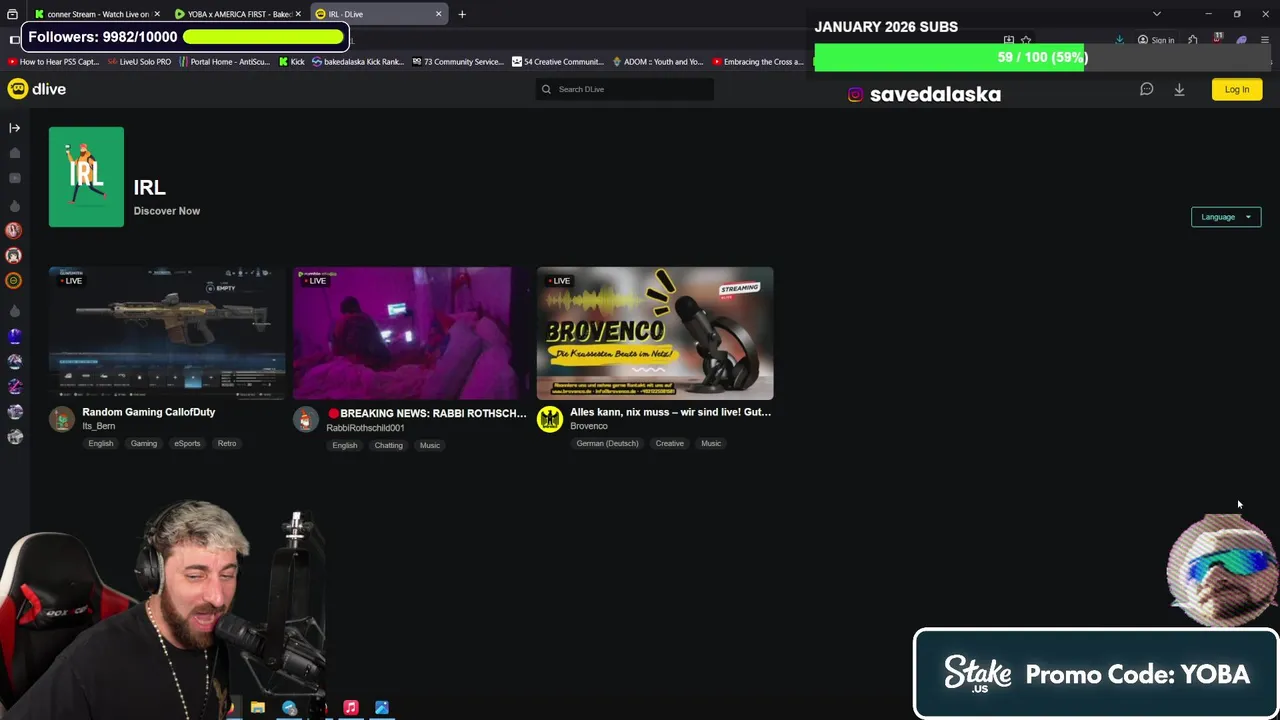Select the German (Deutsch) tag
Viewport: 1280px width, 720px height.
click(x=607, y=443)
